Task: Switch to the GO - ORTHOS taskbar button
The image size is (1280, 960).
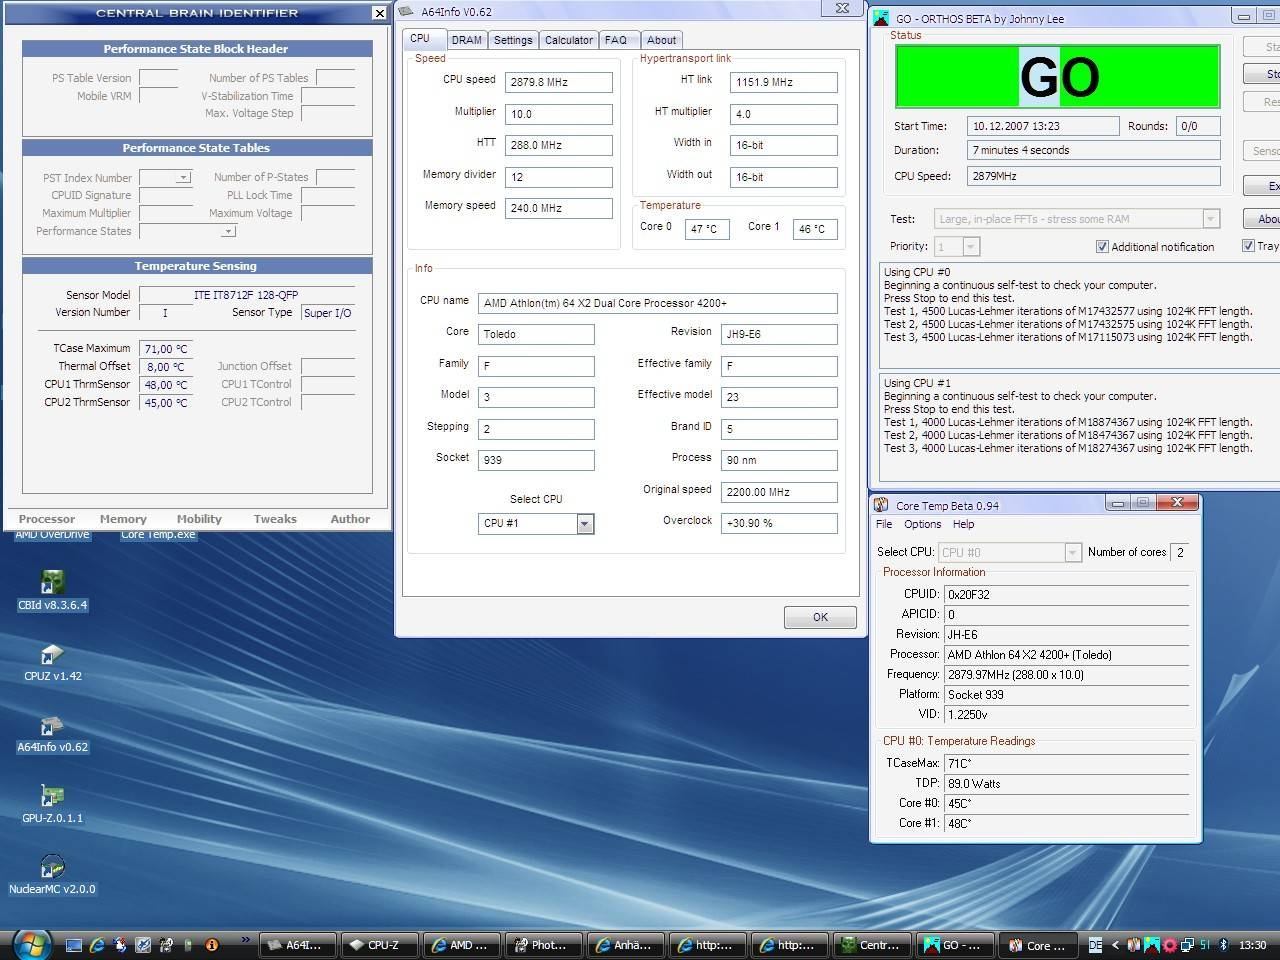Action: coord(955,945)
